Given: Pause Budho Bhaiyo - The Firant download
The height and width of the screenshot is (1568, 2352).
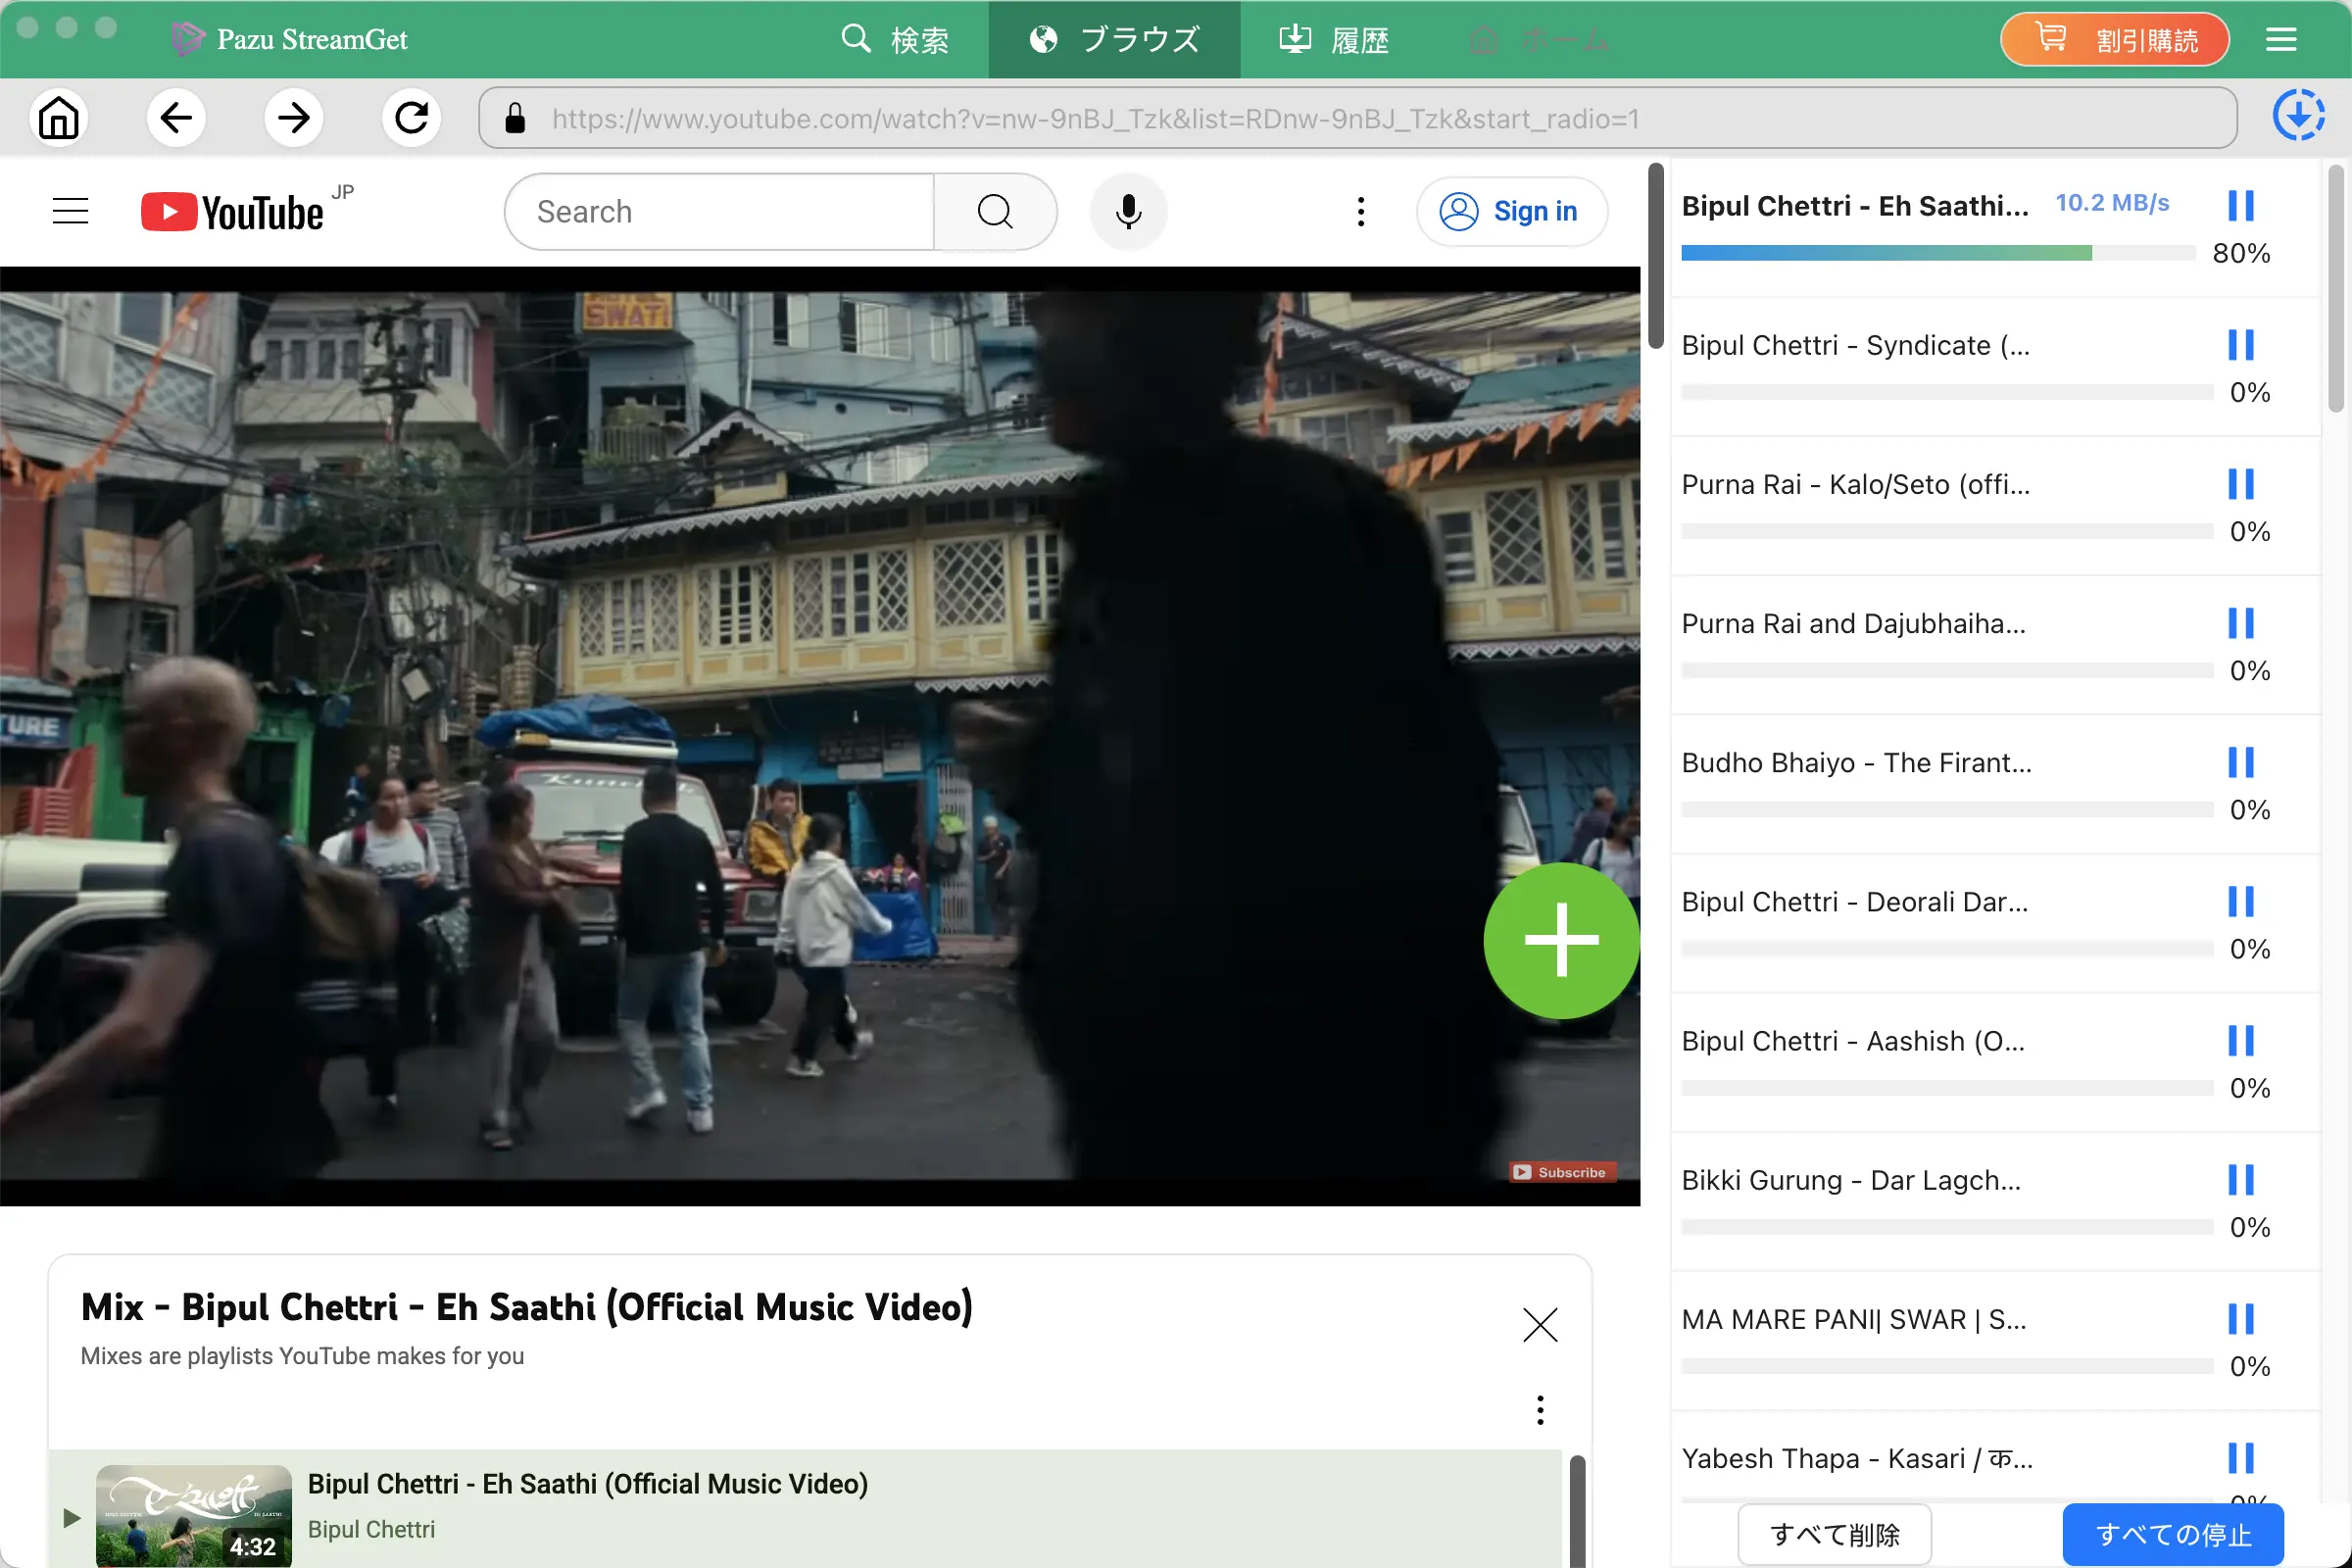Looking at the screenshot, I should point(2241,762).
